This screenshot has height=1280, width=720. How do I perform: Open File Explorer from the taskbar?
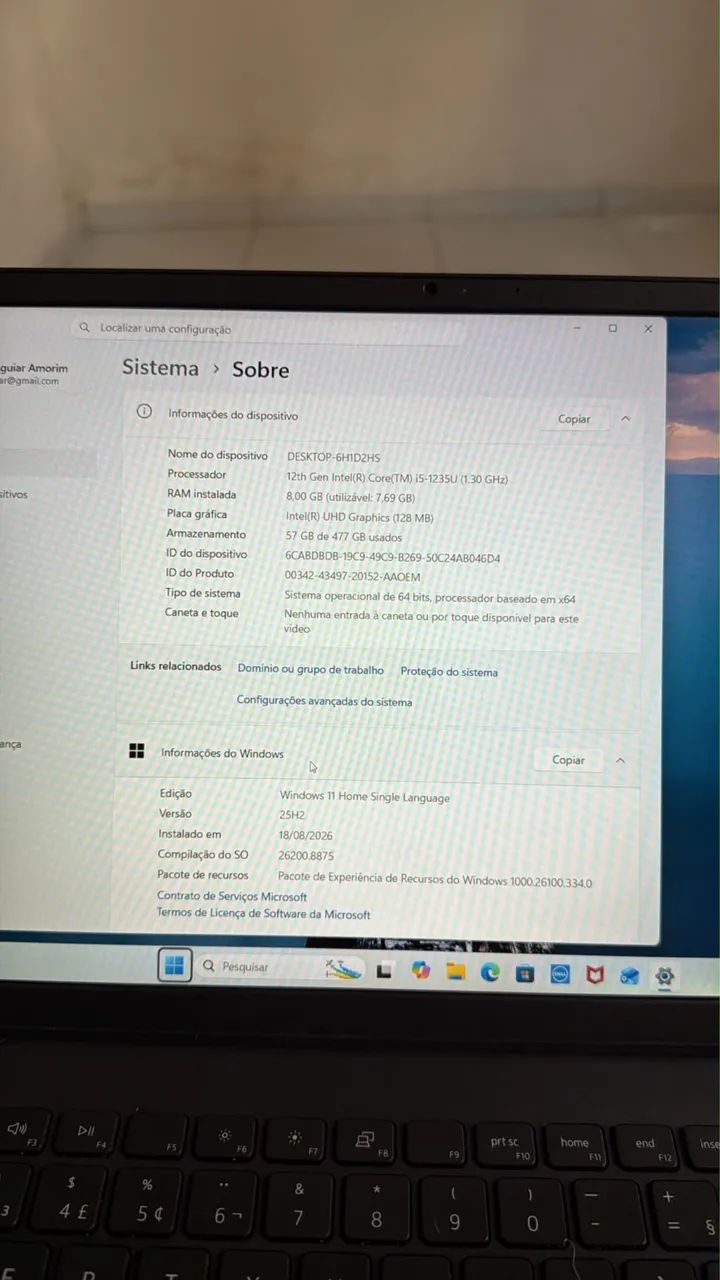coord(455,971)
